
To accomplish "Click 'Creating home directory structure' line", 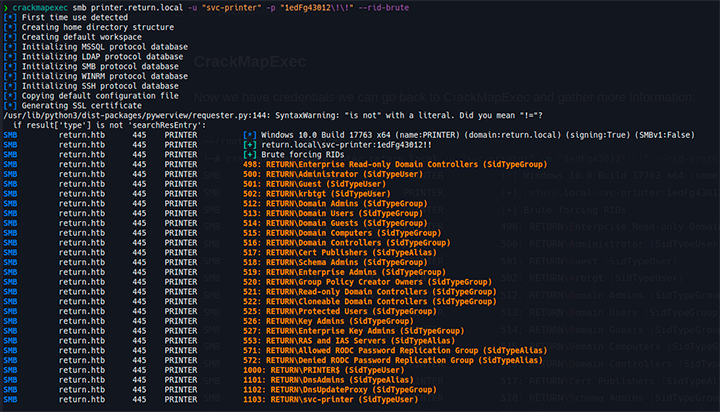I will (x=98, y=27).
